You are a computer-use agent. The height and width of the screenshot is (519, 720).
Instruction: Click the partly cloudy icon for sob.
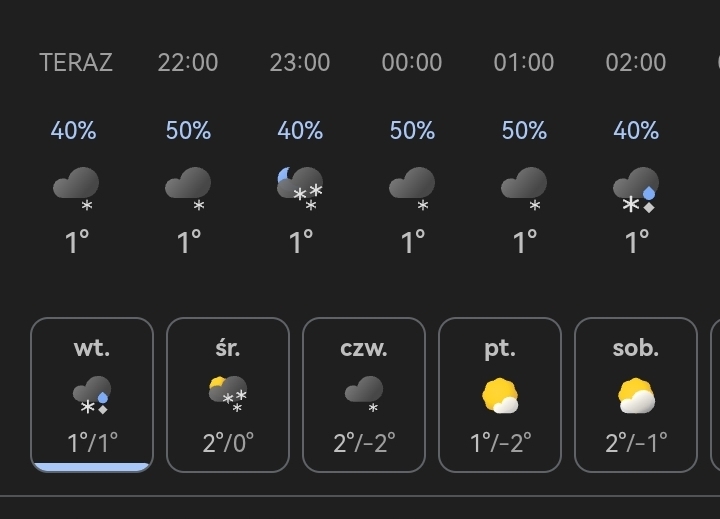[x=636, y=397]
